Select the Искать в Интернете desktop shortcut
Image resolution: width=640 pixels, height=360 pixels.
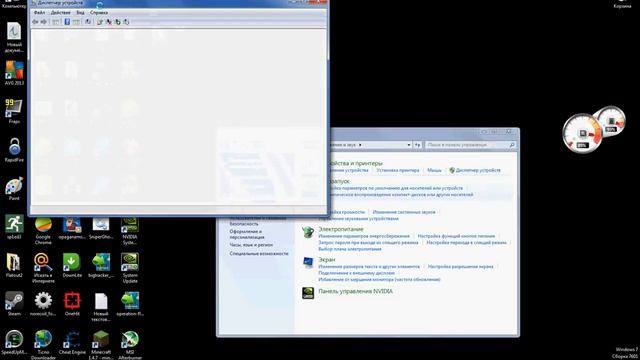pyautogui.click(x=43, y=268)
